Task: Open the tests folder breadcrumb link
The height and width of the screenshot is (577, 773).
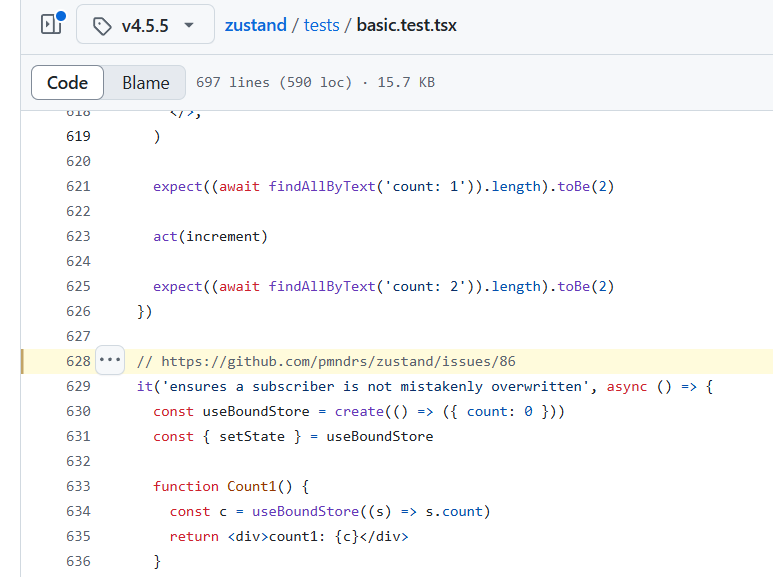Action: pos(321,25)
